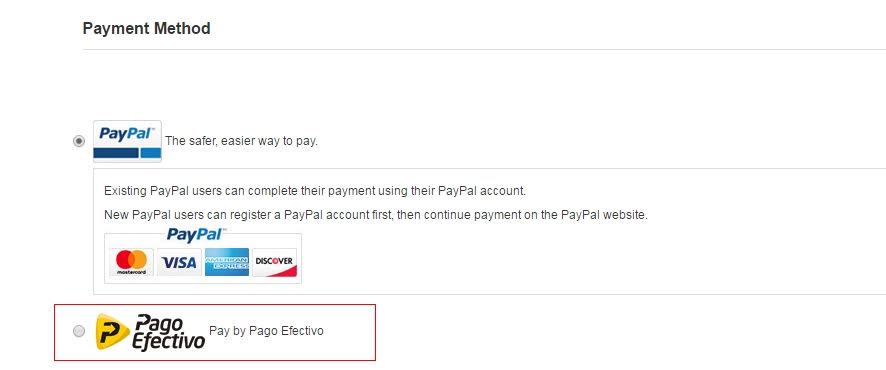The image size is (886, 370).
Task: Click the red-orange circles on the Mastercard logo
Action: coord(131,260)
